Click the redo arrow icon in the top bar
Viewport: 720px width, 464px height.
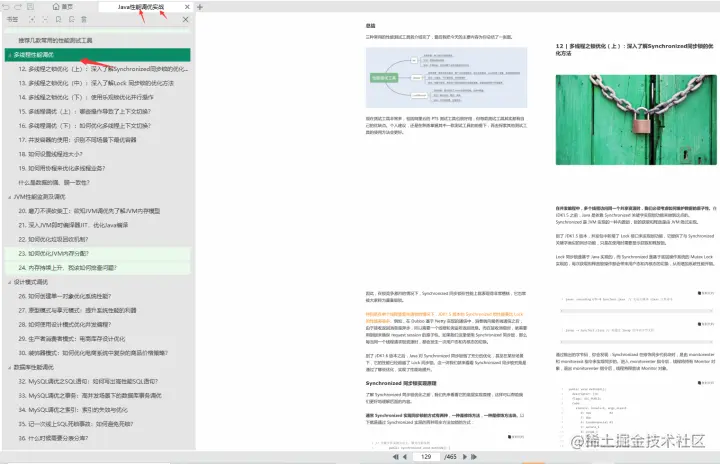pos(17,6)
